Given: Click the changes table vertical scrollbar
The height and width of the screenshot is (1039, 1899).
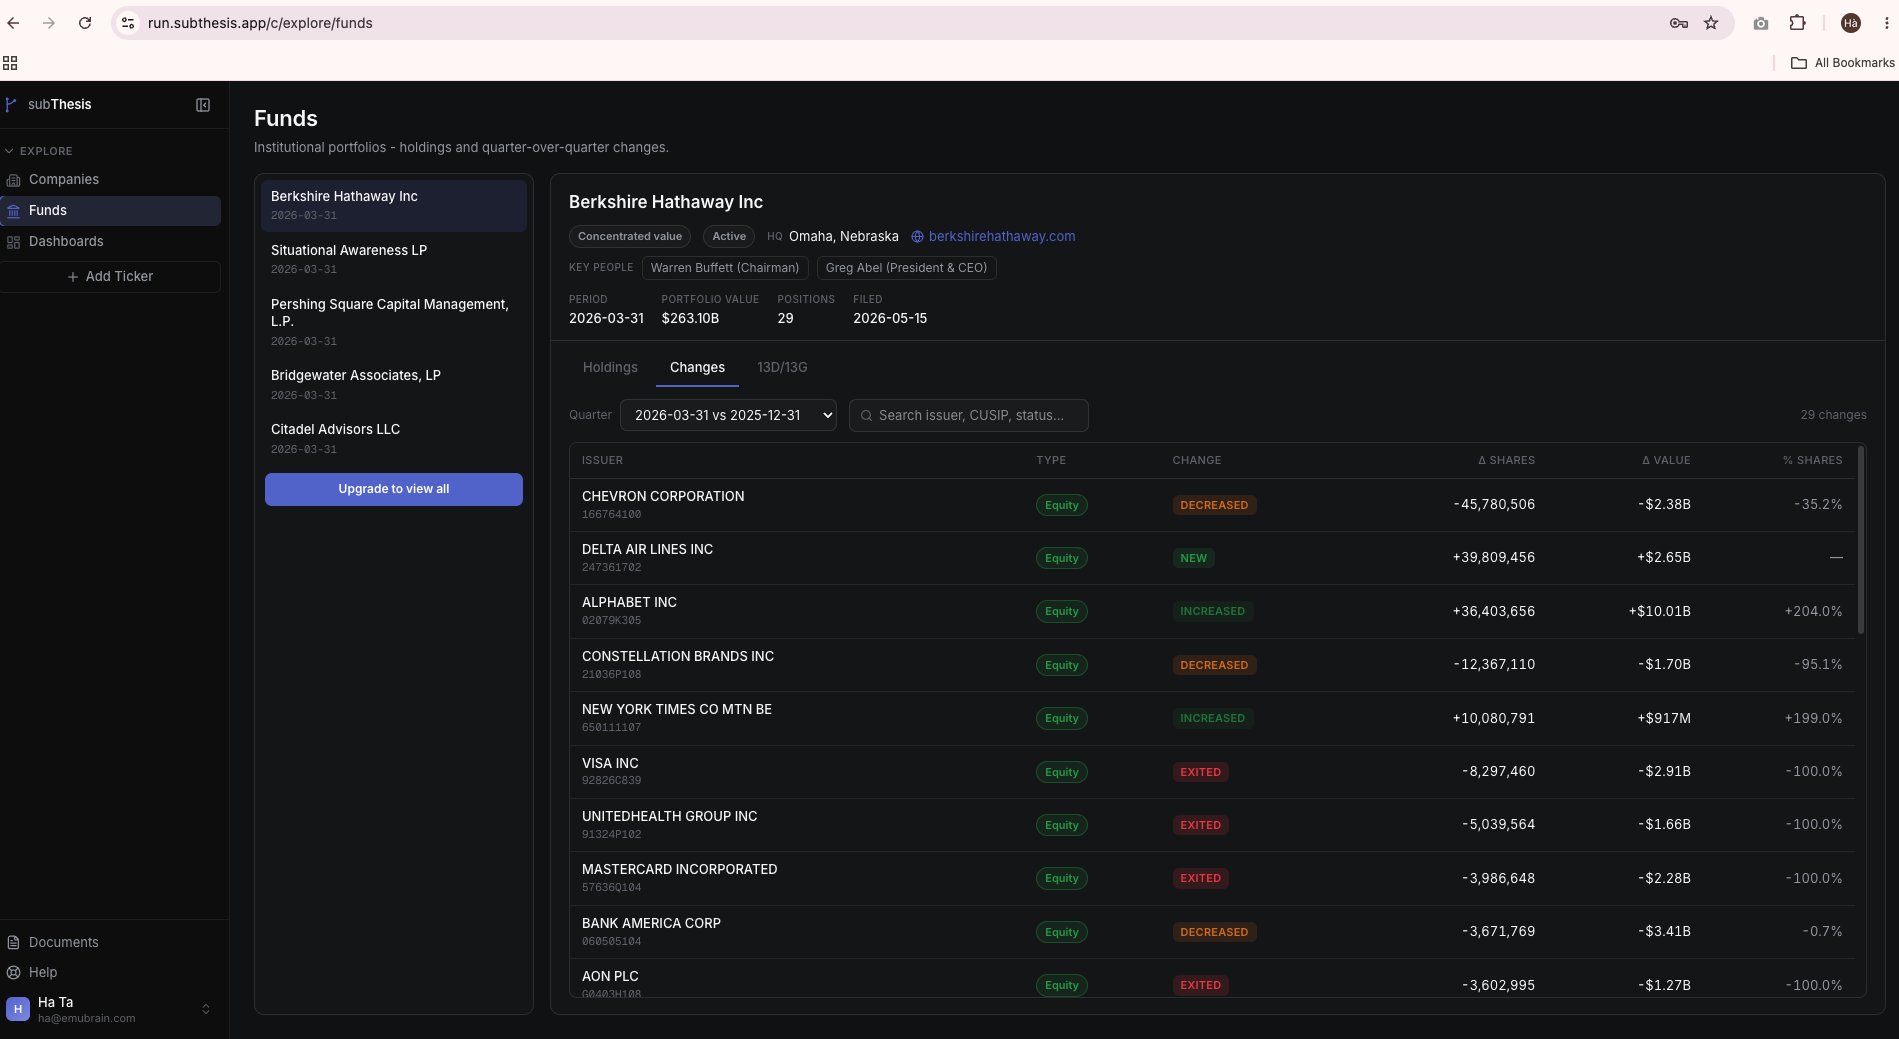Looking at the screenshot, I should (1861, 540).
